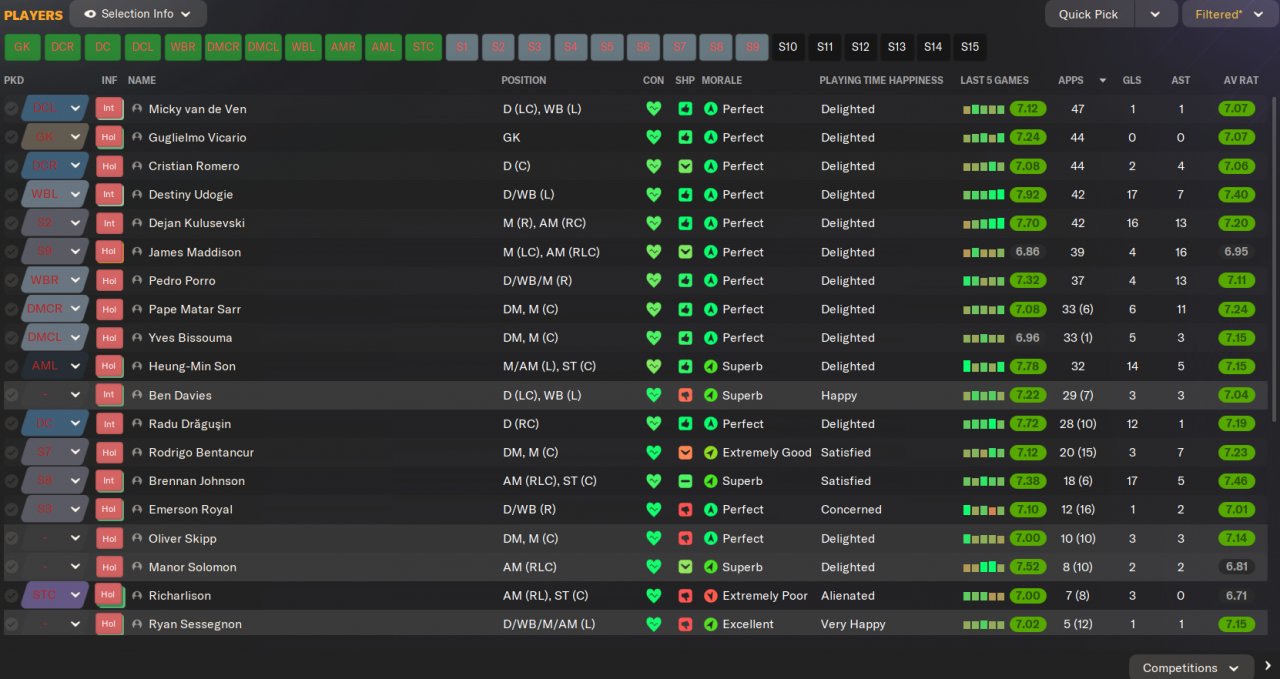Click Richarlison's match sharpness icon

click(x=685, y=596)
